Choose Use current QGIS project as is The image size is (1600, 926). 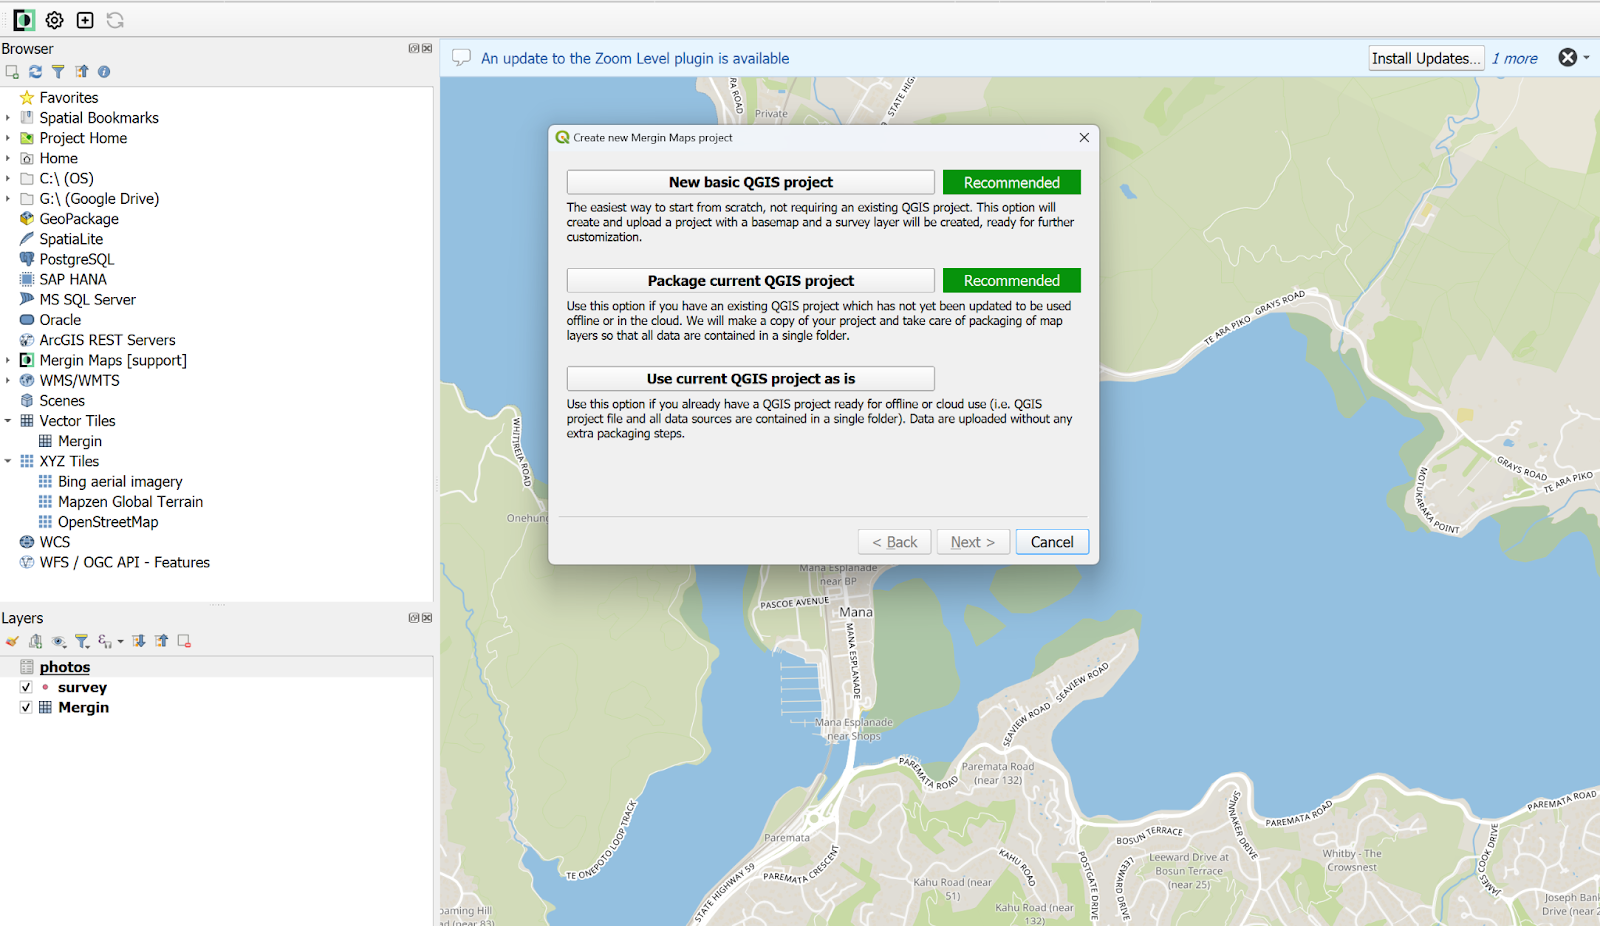(x=750, y=378)
